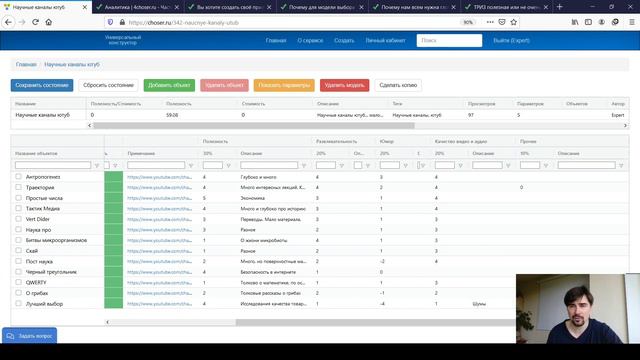640x360 pixels.
Task: Bookmark this page with star icon
Action: point(513,22)
